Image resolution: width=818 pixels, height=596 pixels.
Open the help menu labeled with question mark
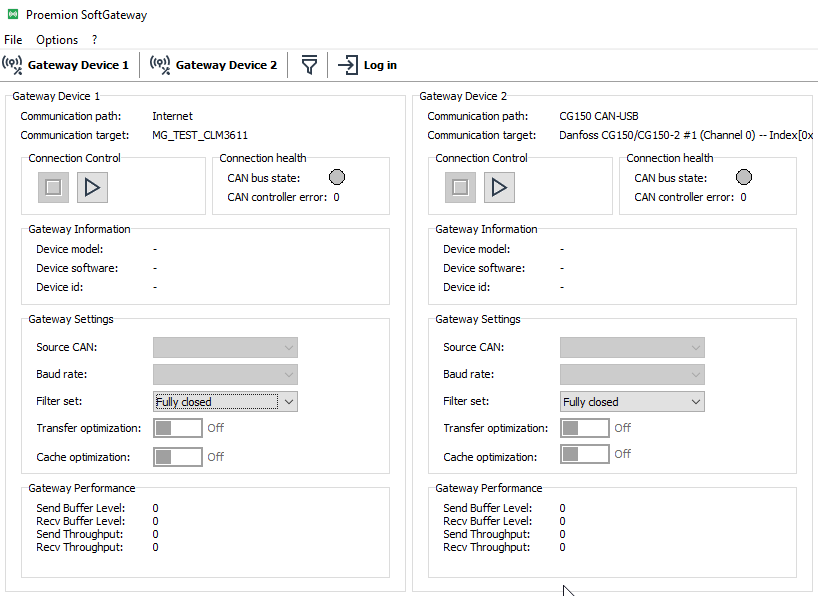click(x=94, y=39)
